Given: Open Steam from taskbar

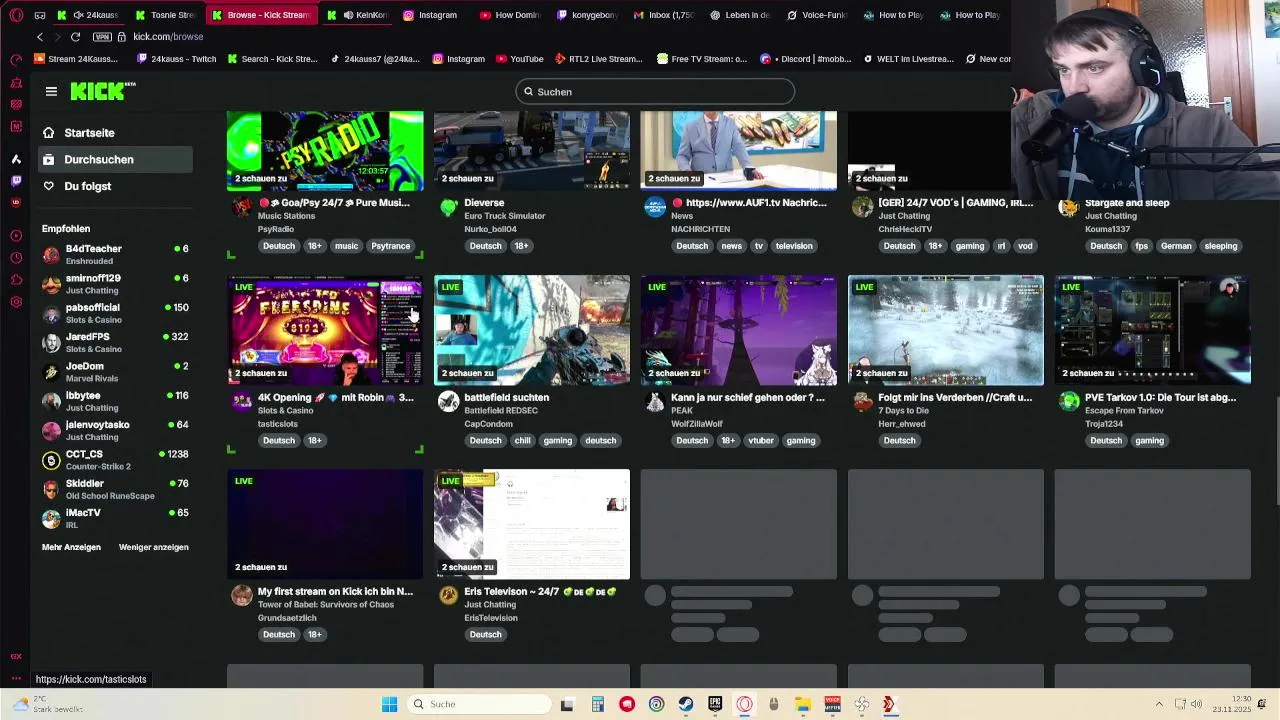Looking at the screenshot, I should coord(685,704).
